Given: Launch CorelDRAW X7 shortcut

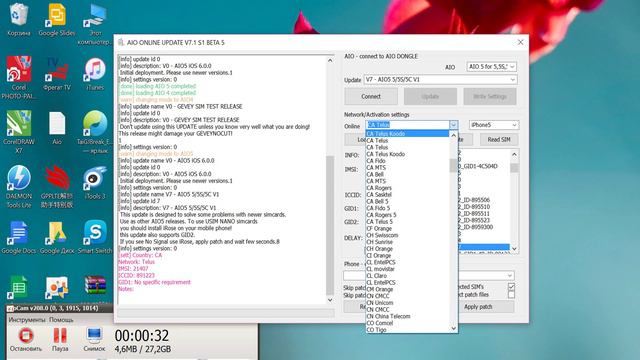Looking at the screenshot, I should pos(19,131).
